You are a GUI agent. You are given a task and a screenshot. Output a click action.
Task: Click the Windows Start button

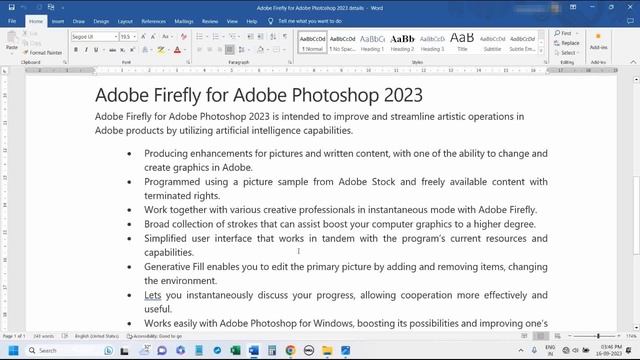click(13, 350)
